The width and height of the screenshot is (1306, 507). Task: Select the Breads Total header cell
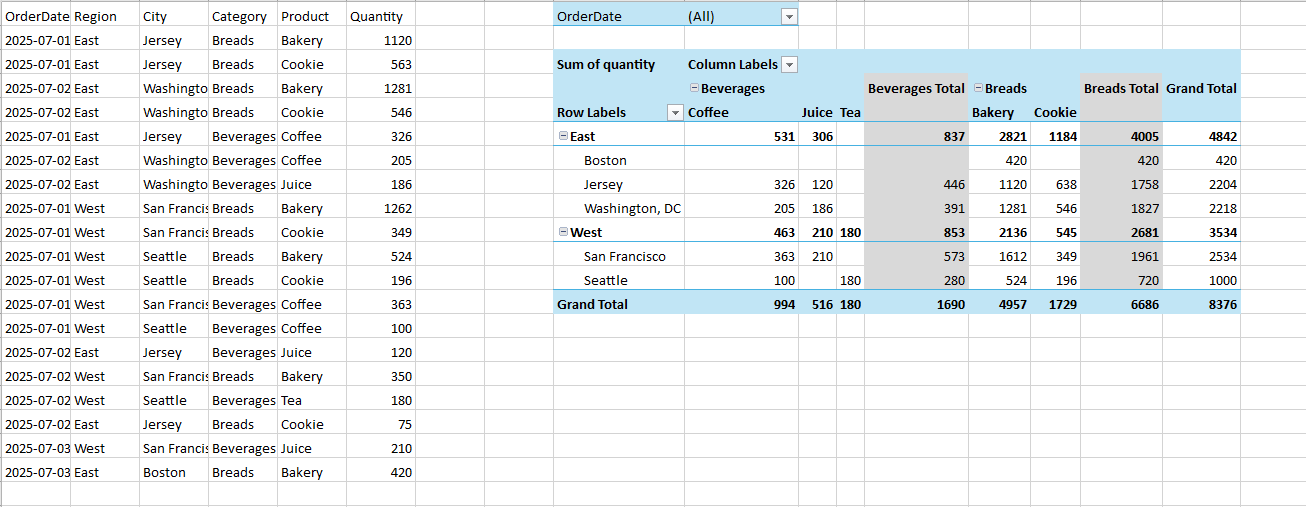pyautogui.click(x=1120, y=89)
